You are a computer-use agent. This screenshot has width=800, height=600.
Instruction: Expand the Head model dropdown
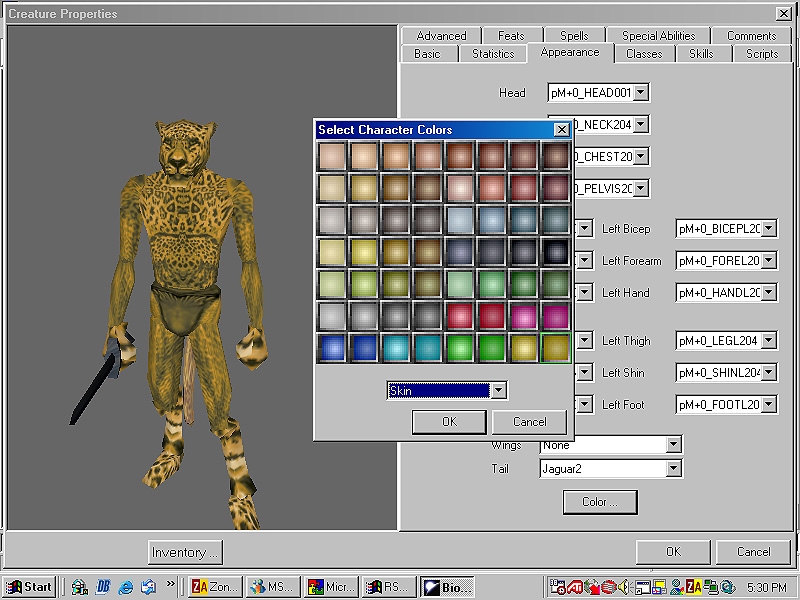tap(641, 93)
